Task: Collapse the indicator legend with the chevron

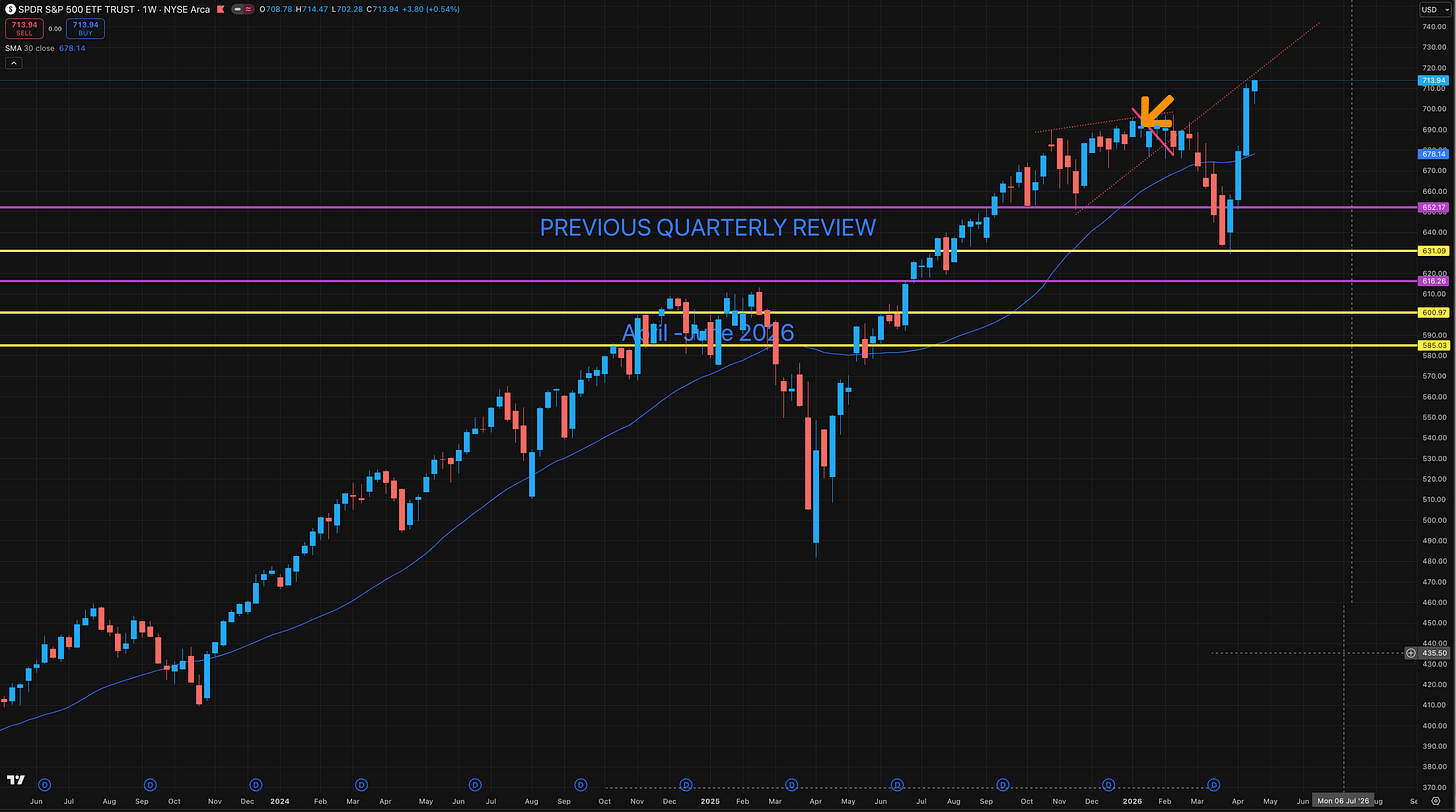Action: click(14, 63)
